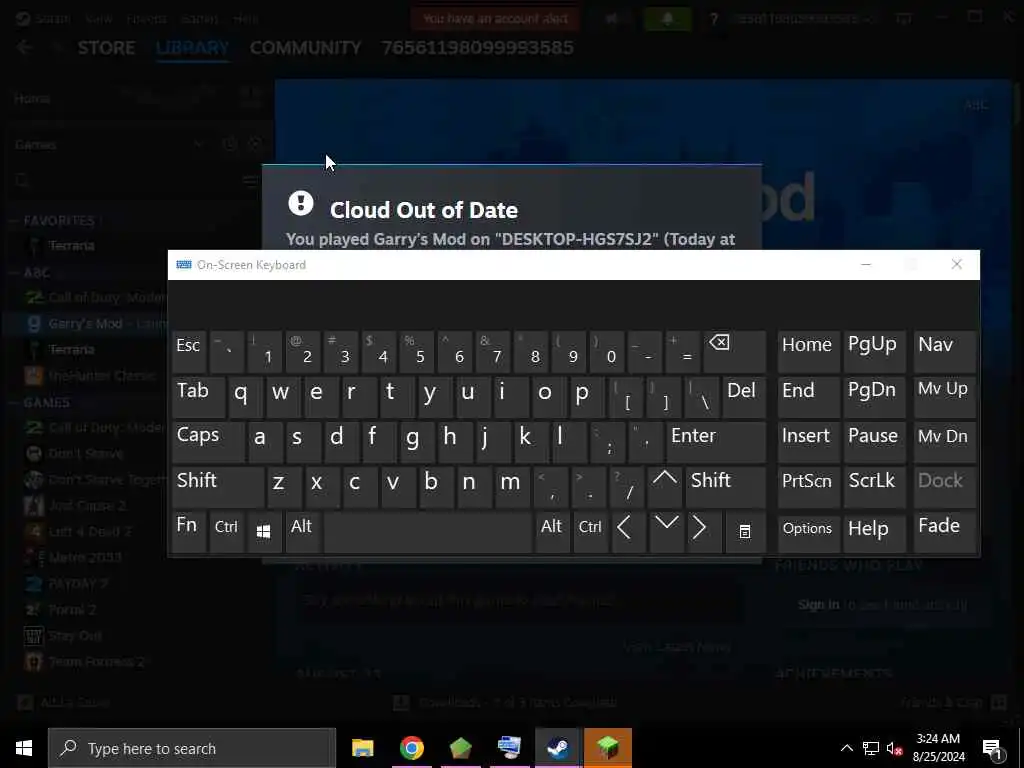Open the LIBRARY tab in Steam
The width and height of the screenshot is (1024, 768).
point(193,48)
